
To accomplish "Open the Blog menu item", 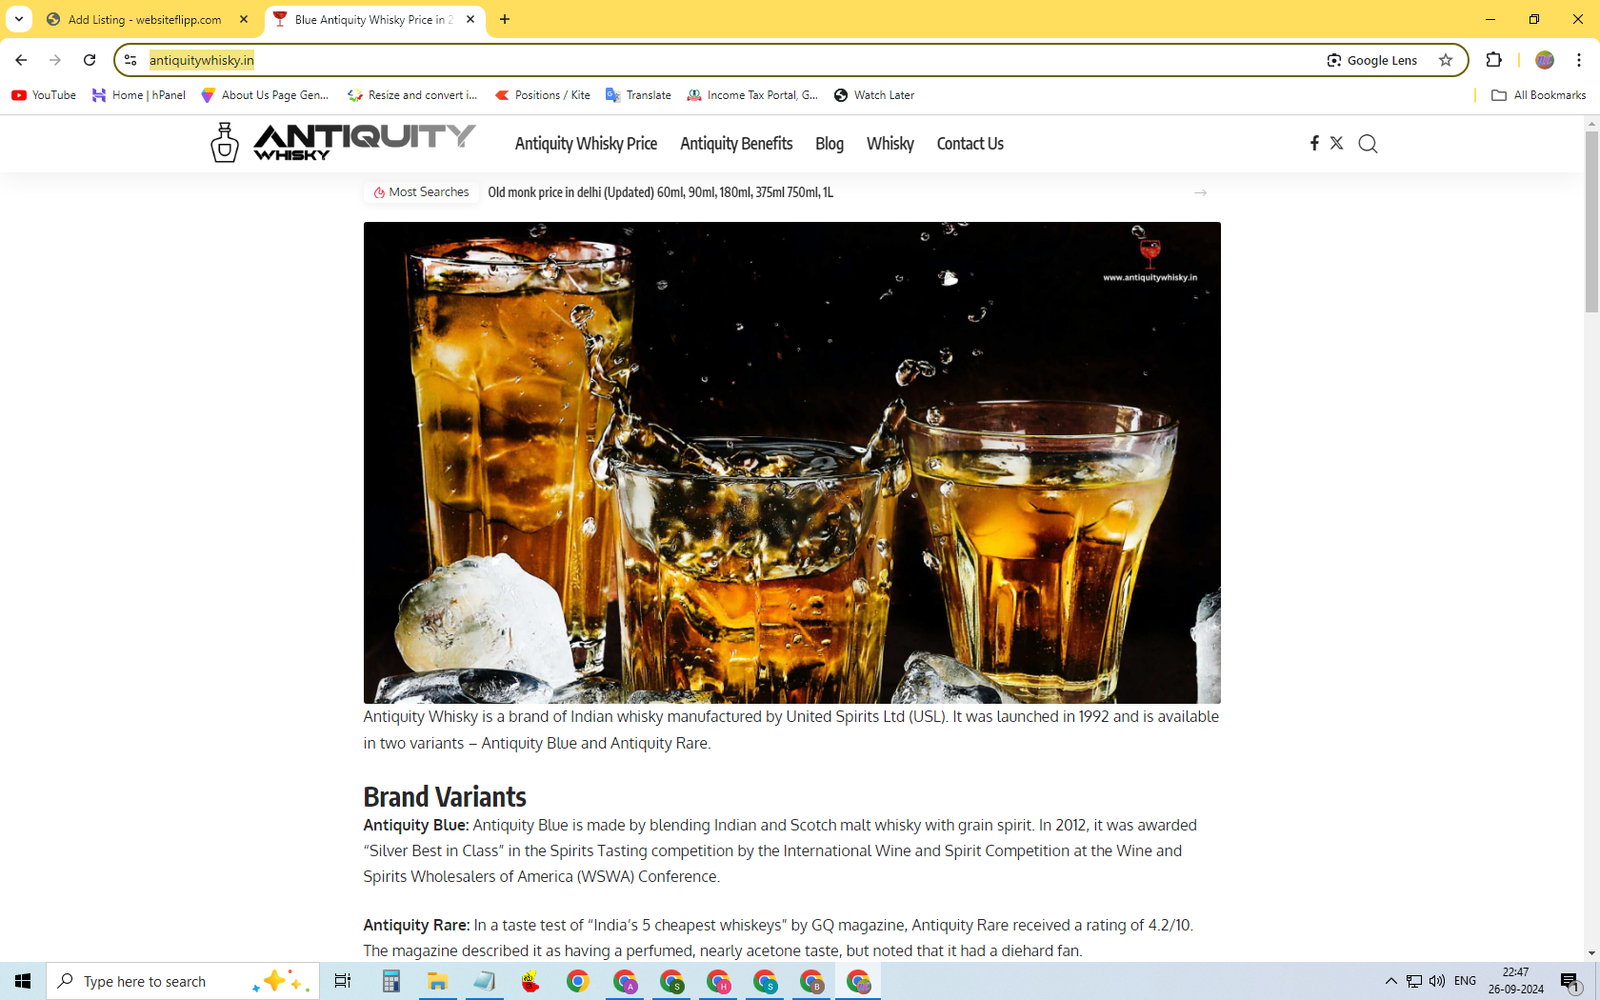I will [x=829, y=143].
